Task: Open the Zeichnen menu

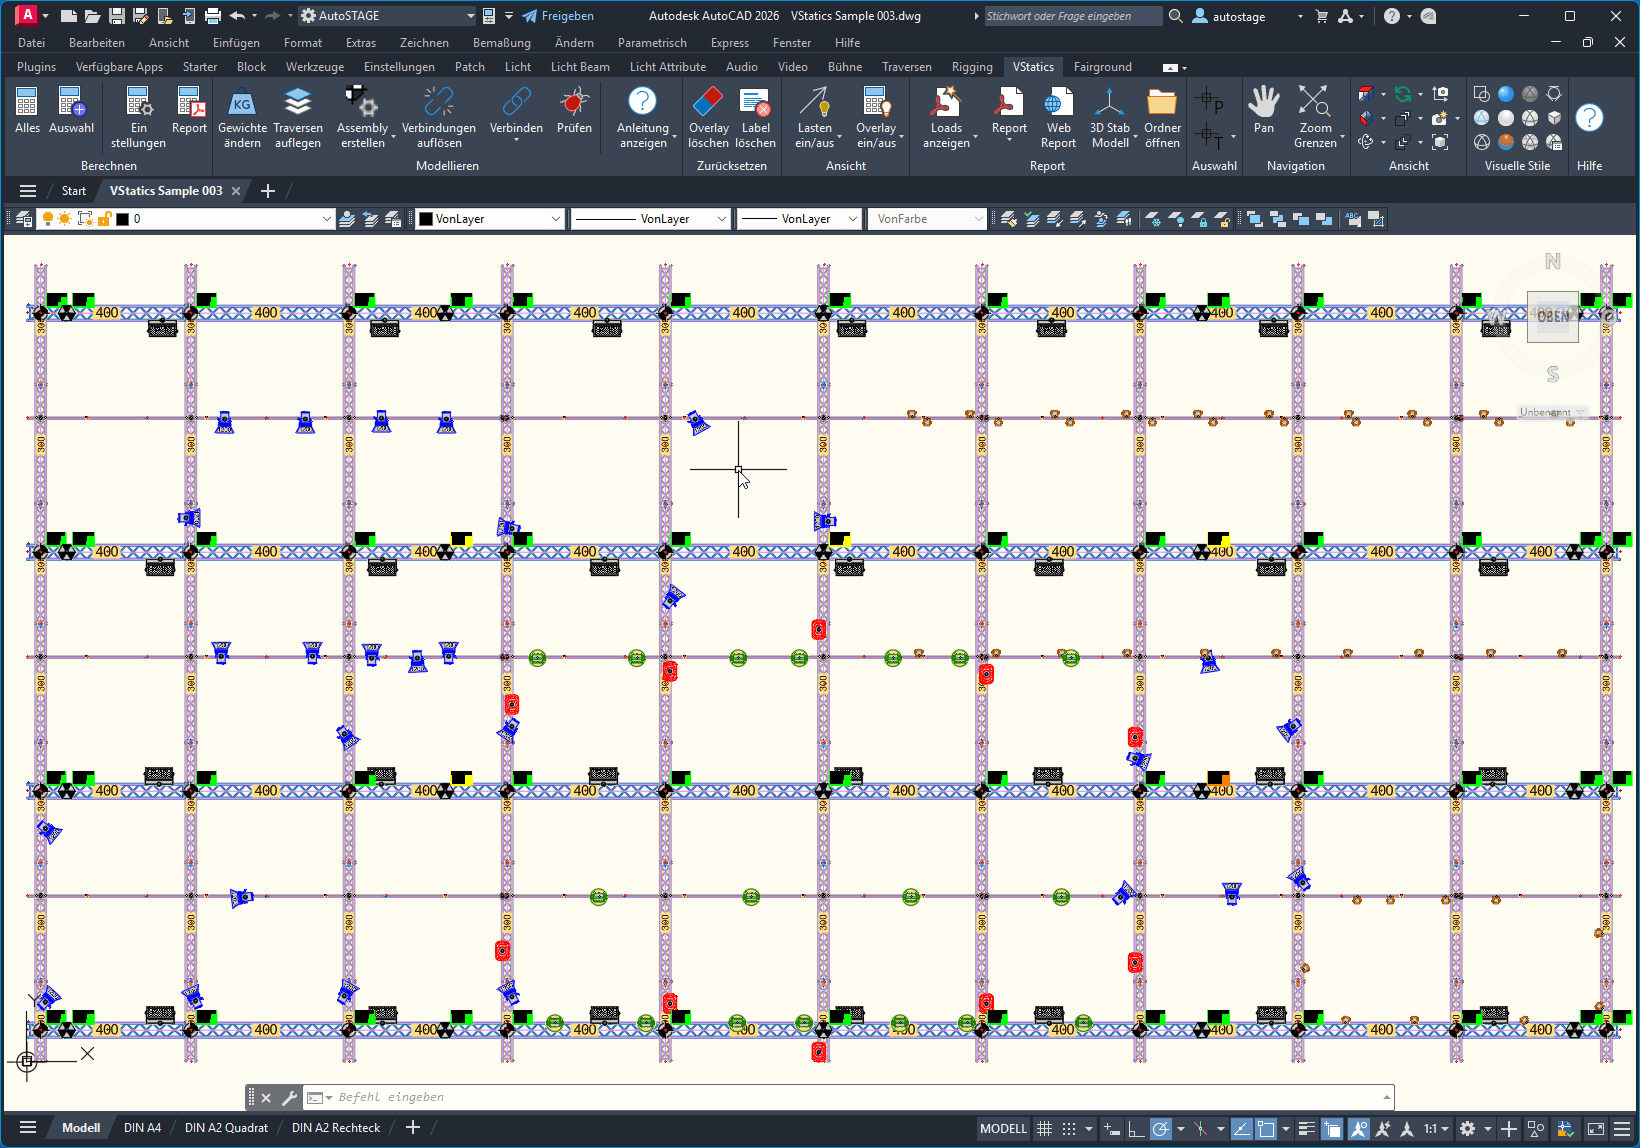Action: tap(424, 43)
